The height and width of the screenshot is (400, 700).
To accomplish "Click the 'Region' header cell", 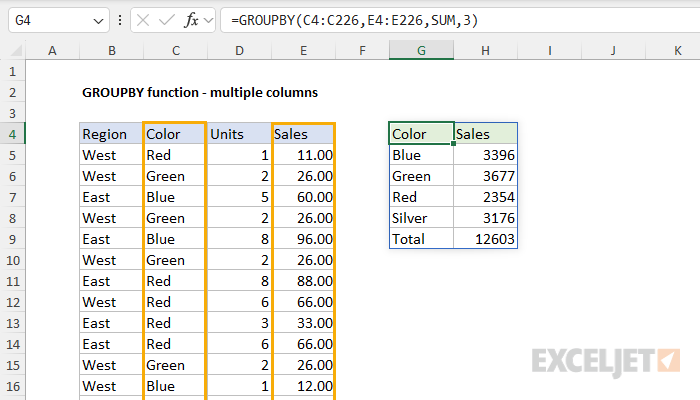I will pyautogui.click(x=112, y=134).
